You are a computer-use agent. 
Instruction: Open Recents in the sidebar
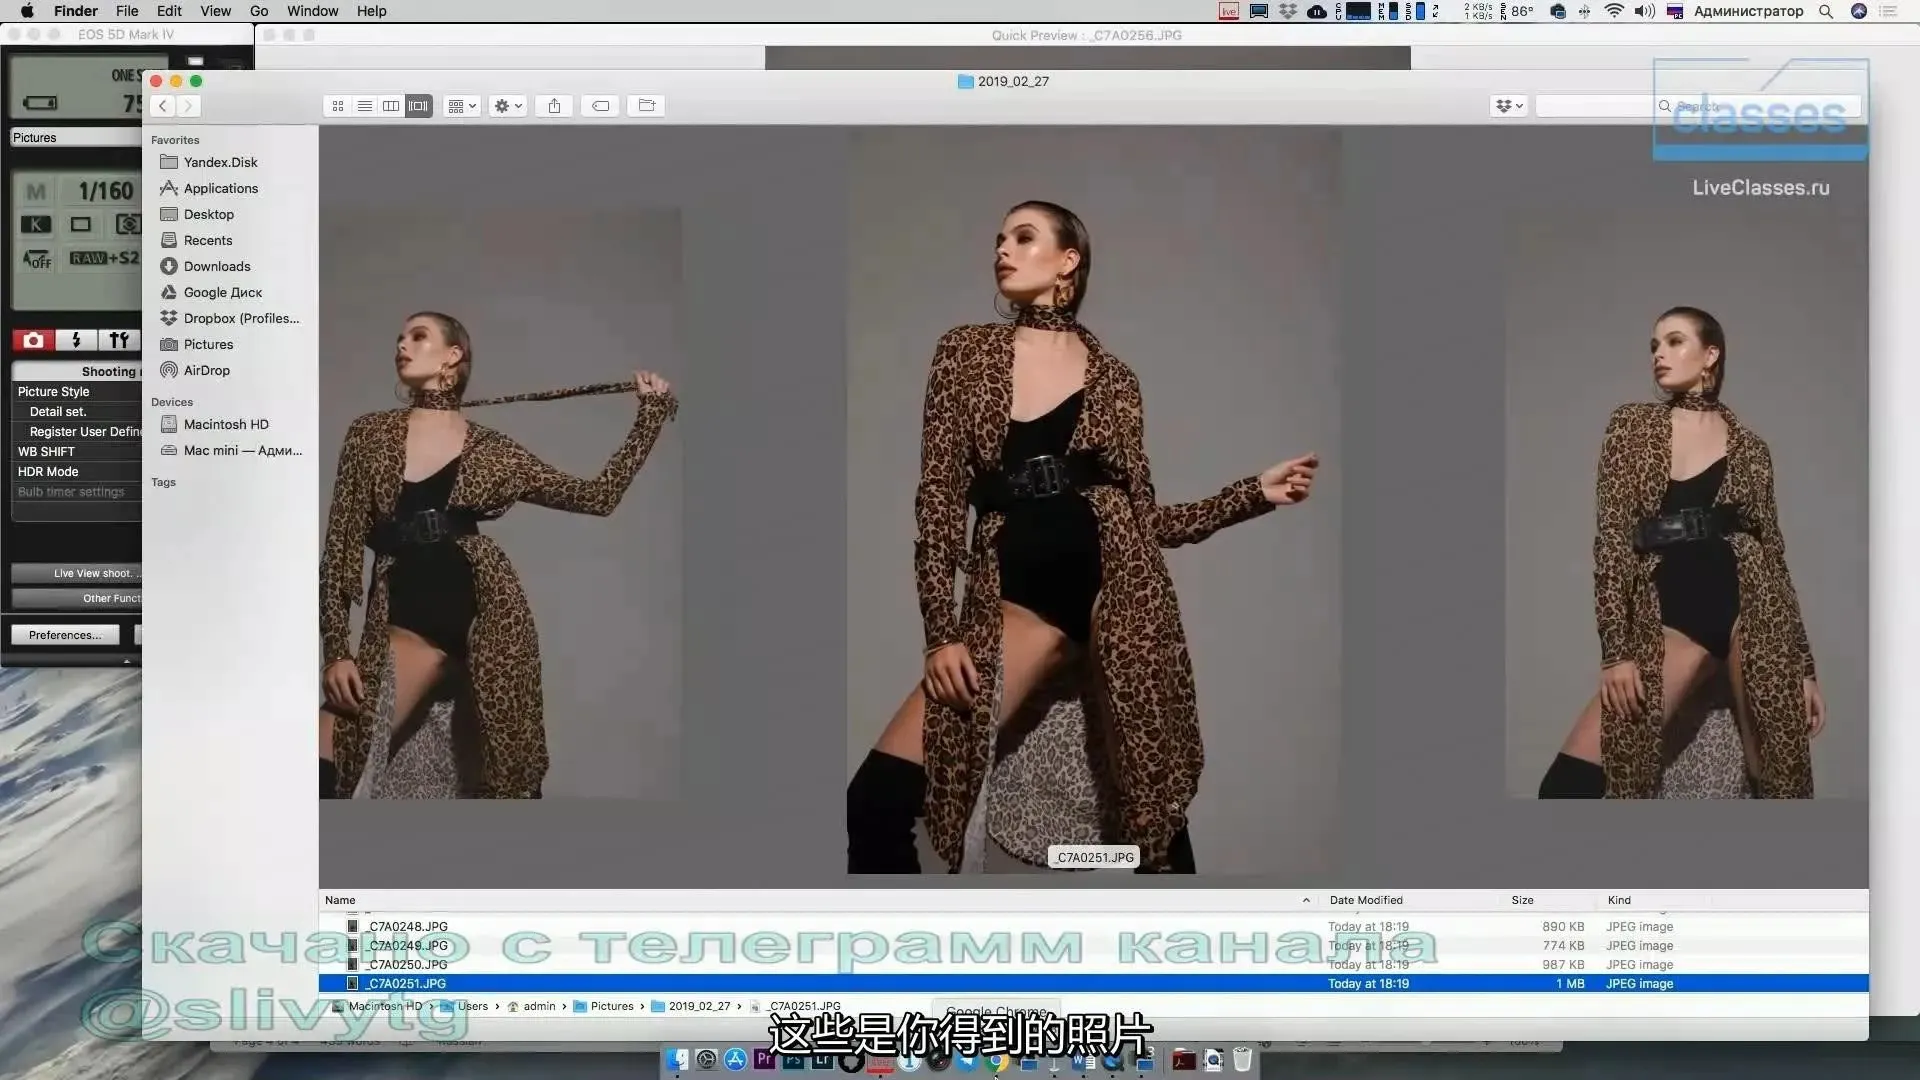[x=207, y=240]
